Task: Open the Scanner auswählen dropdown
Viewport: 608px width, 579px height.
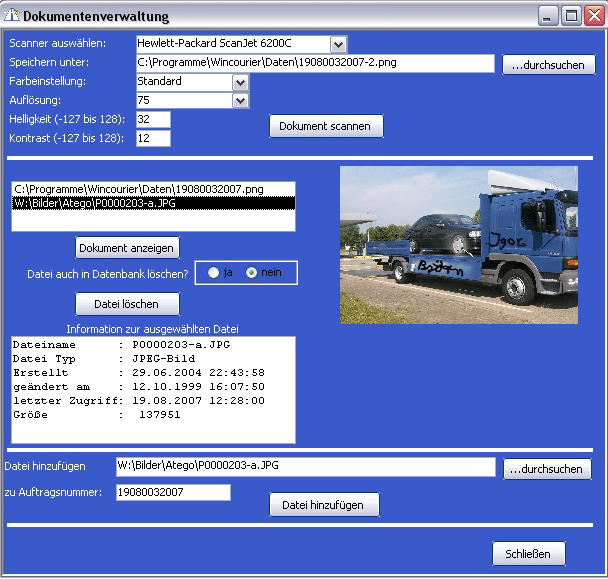Action: [x=337, y=44]
